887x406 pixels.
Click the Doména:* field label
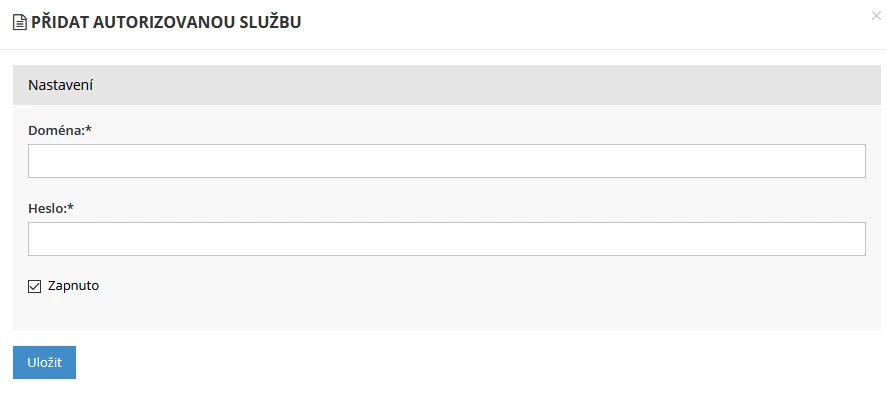click(60, 131)
